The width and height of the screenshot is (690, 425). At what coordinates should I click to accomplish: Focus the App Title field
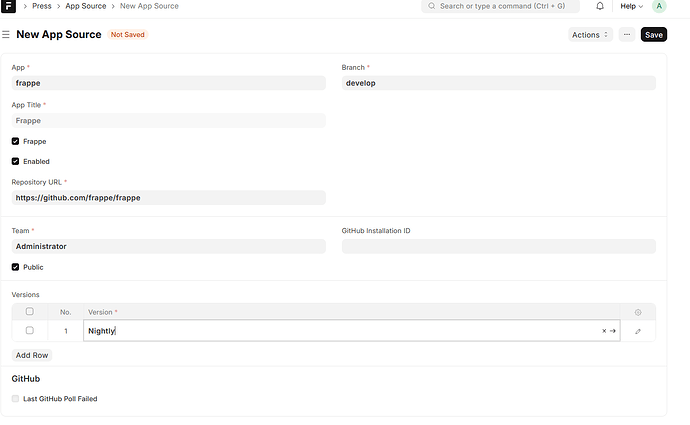169,121
